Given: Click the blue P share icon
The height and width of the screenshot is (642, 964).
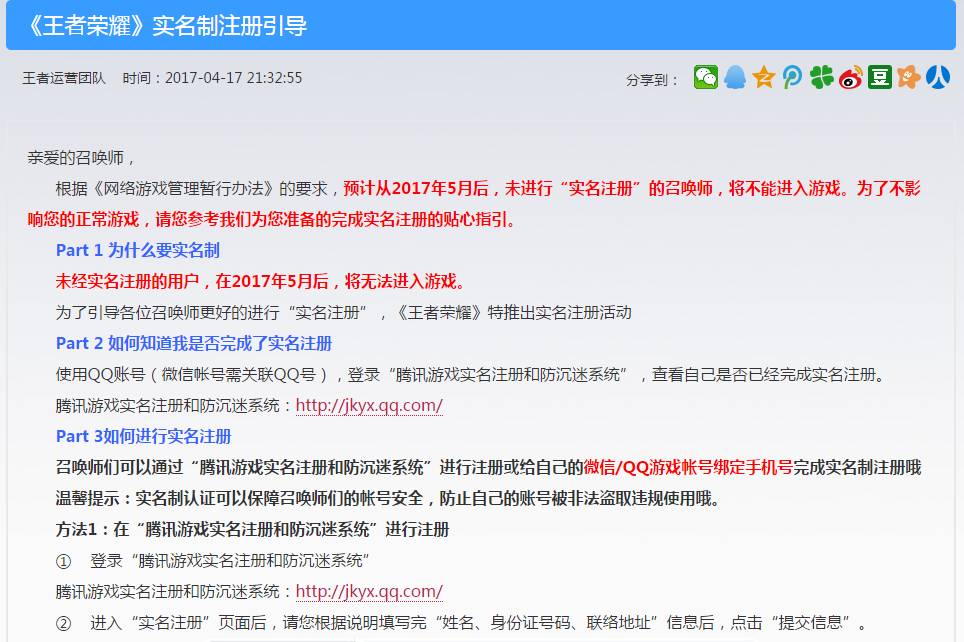Looking at the screenshot, I should [793, 77].
